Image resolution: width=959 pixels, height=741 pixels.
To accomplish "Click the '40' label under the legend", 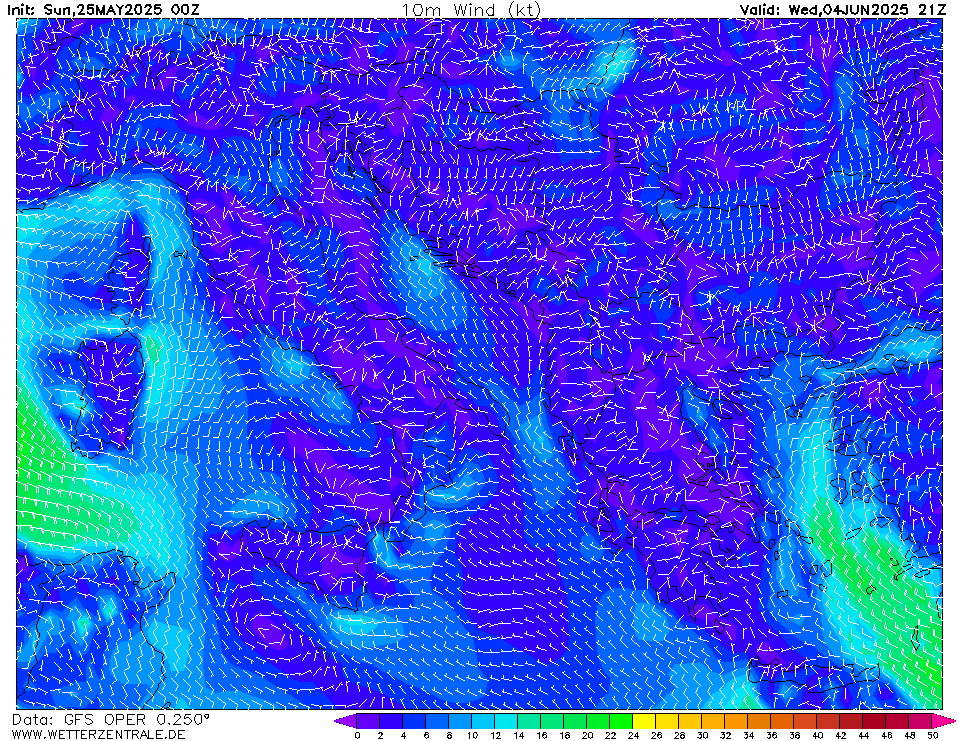I will (818, 735).
